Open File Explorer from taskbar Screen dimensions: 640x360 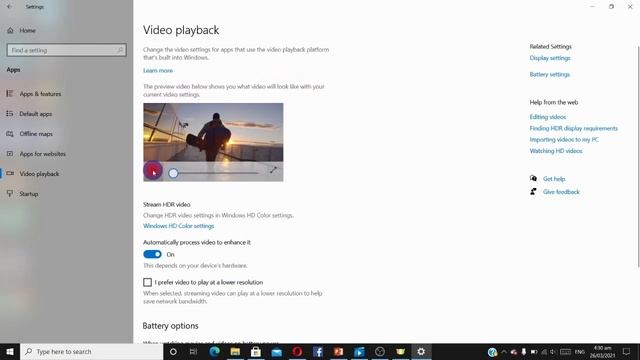[235, 351]
